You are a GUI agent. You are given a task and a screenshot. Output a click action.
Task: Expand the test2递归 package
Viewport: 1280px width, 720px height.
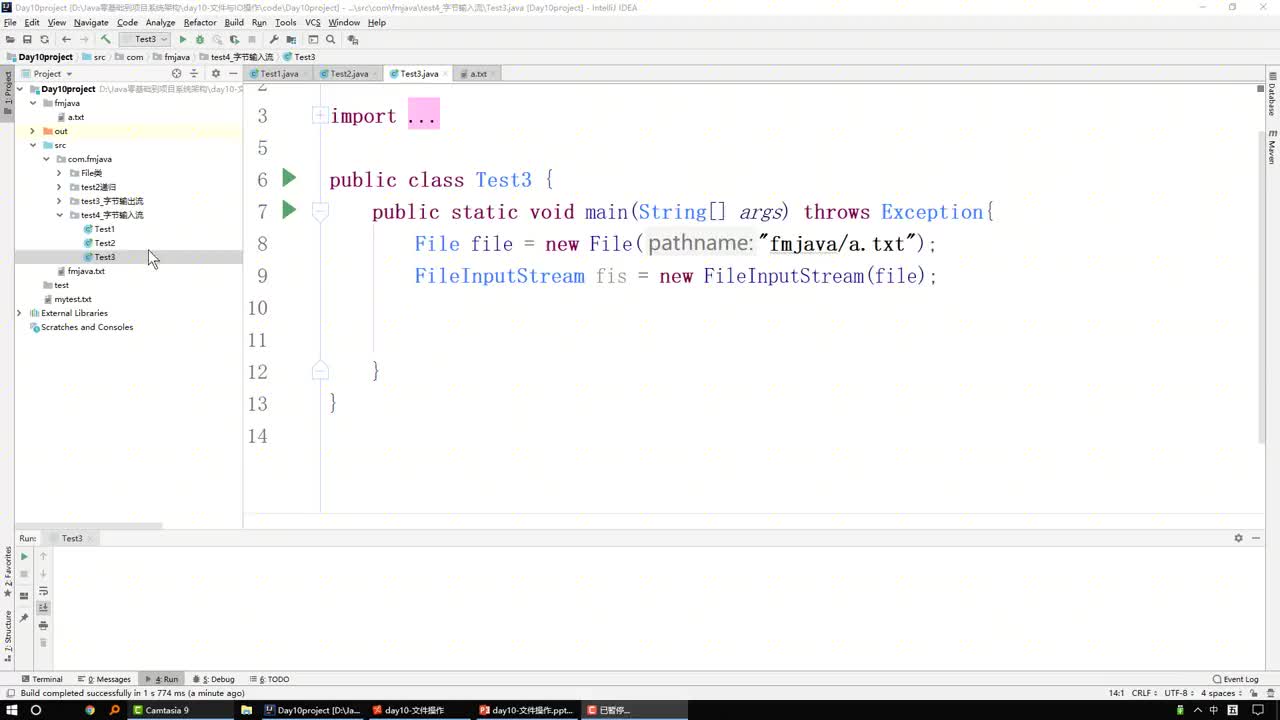point(59,187)
